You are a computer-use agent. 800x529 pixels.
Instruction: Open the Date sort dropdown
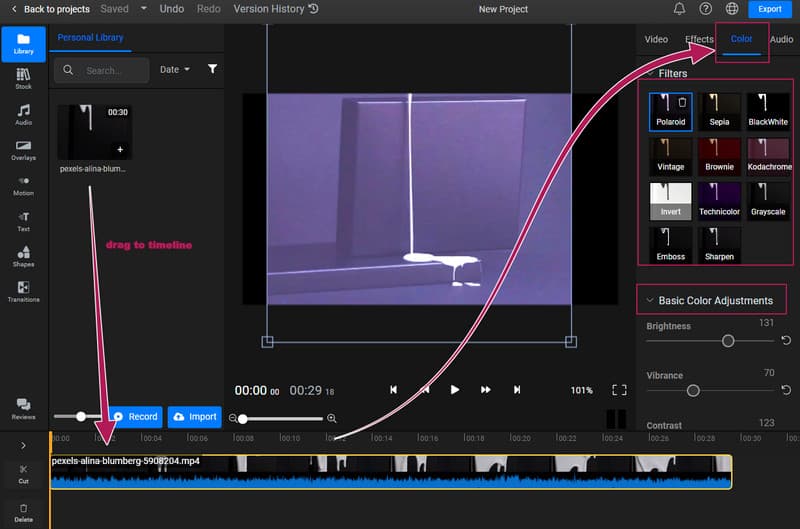pyautogui.click(x=175, y=70)
